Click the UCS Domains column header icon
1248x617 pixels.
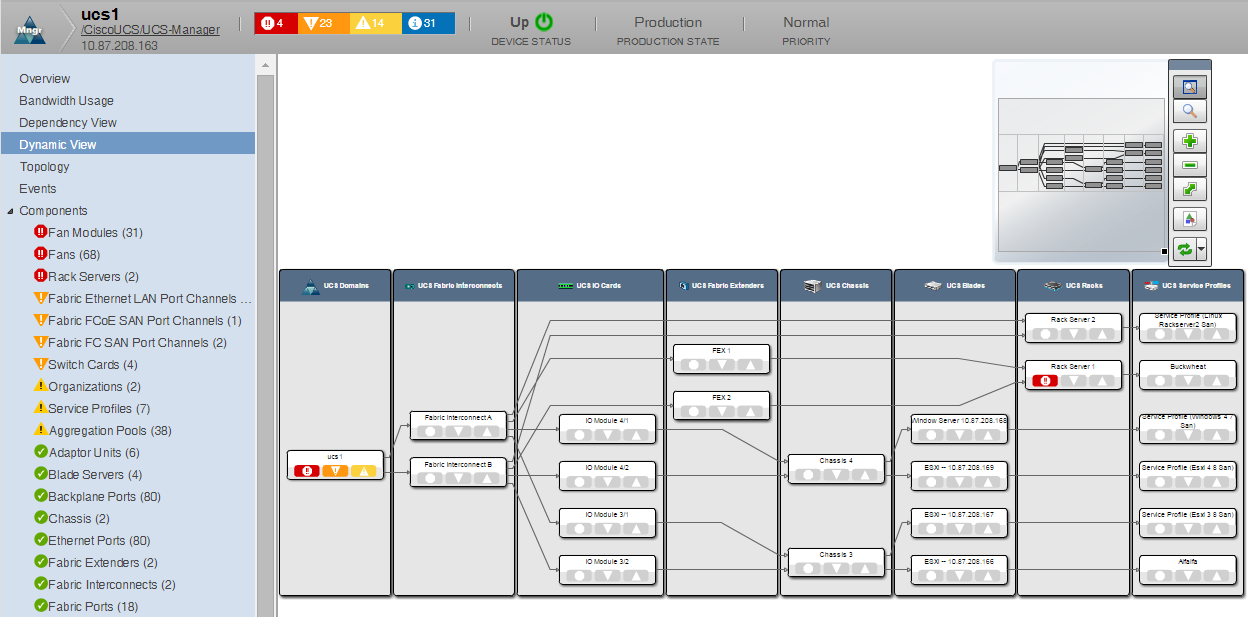tap(311, 285)
